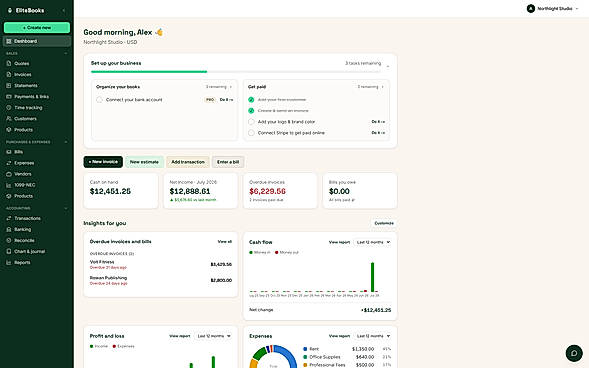Collapse the Set up your business panel
This screenshot has height=368, width=589.
click(388, 66)
